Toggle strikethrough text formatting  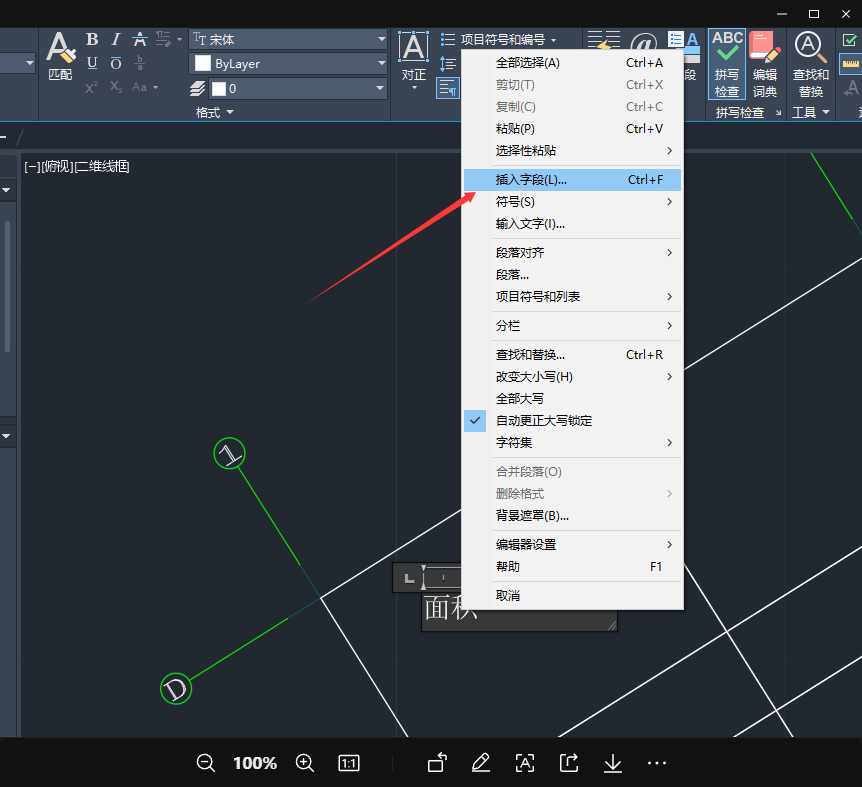140,40
